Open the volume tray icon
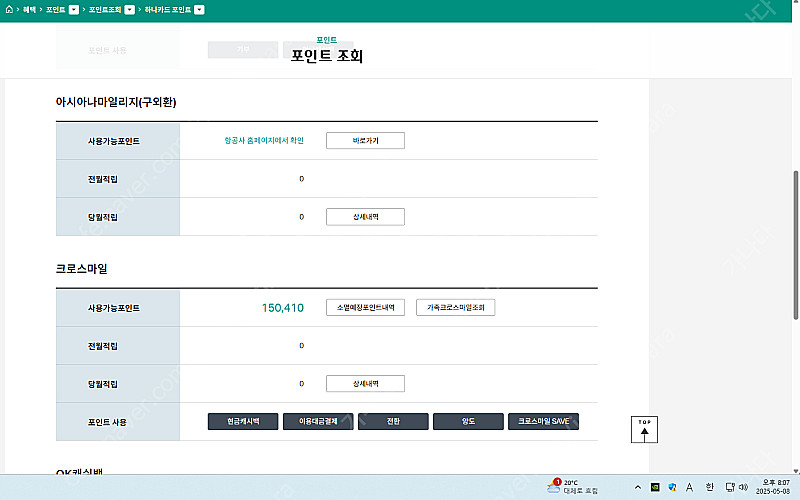This screenshot has height=500, width=800. [x=743, y=487]
